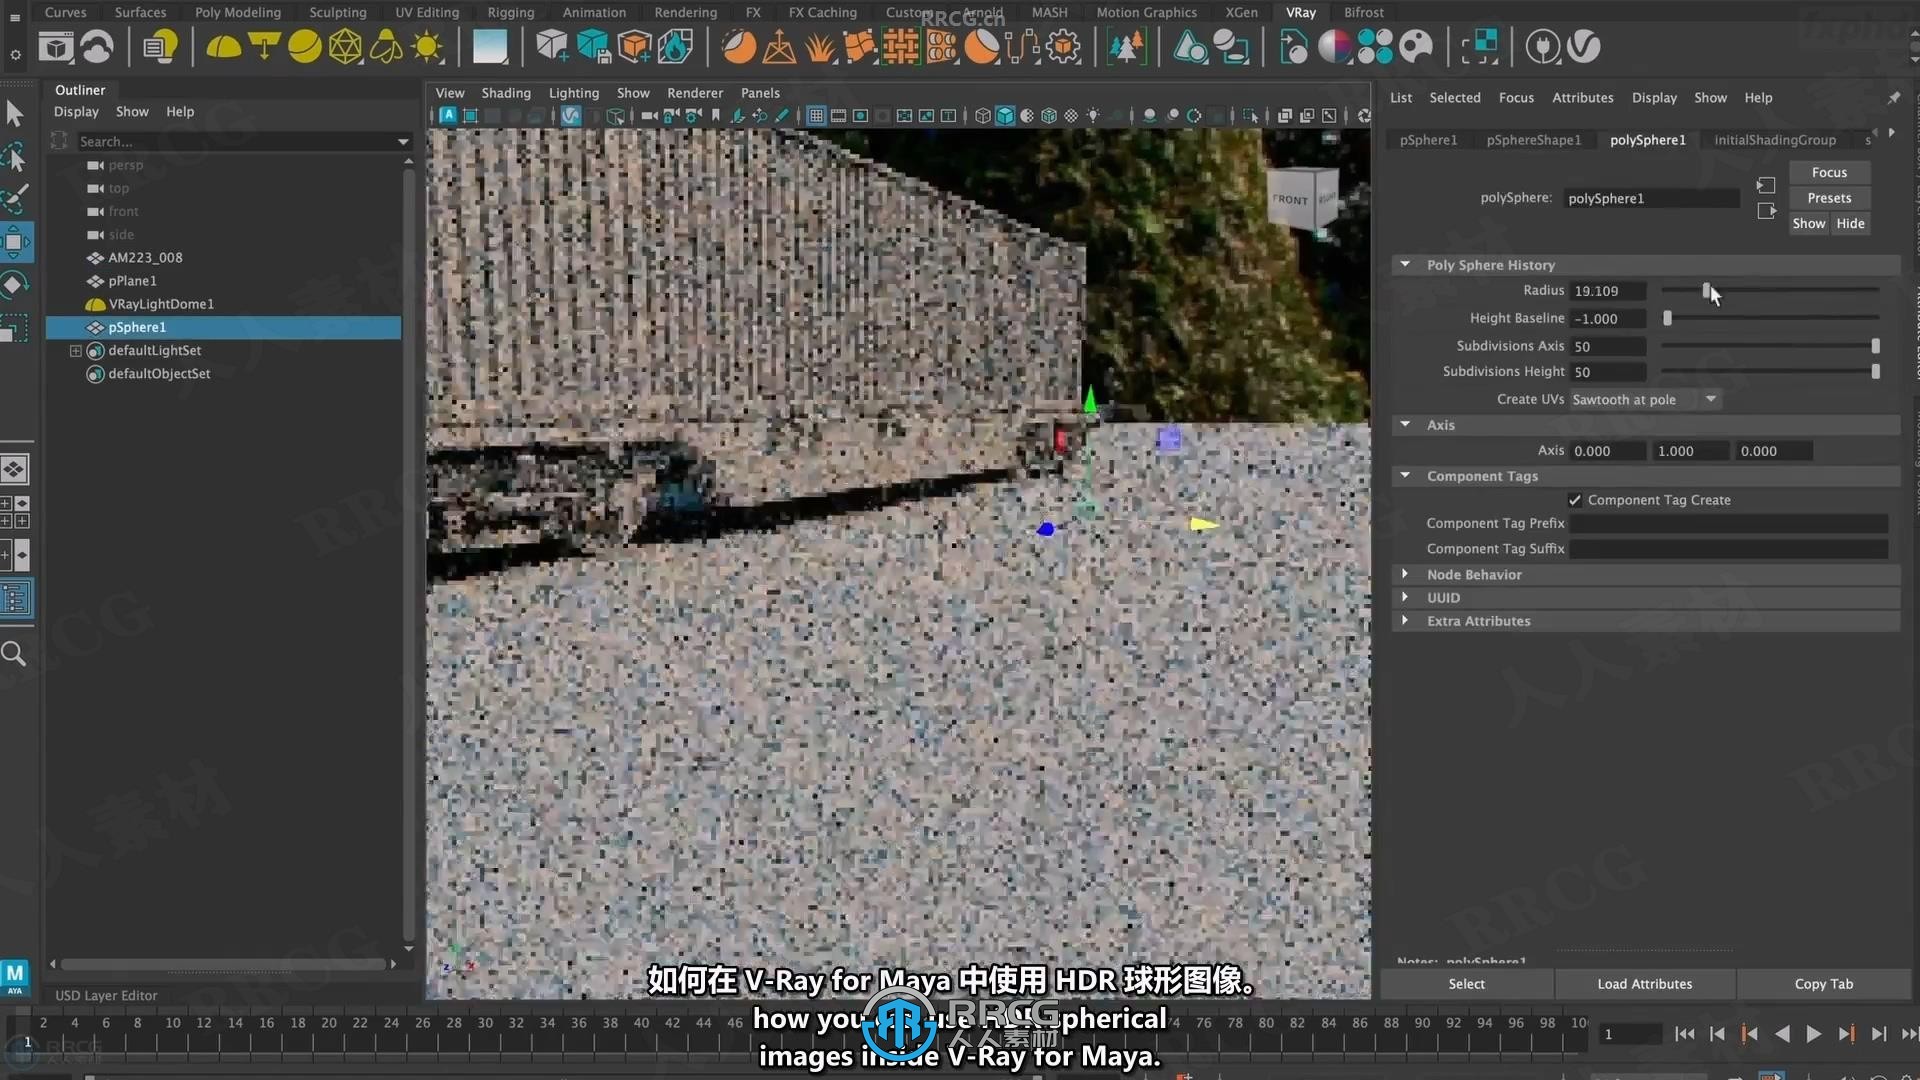Expand the Node Behavior section
The height and width of the screenshot is (1080, 1920).
[1405, 574]
